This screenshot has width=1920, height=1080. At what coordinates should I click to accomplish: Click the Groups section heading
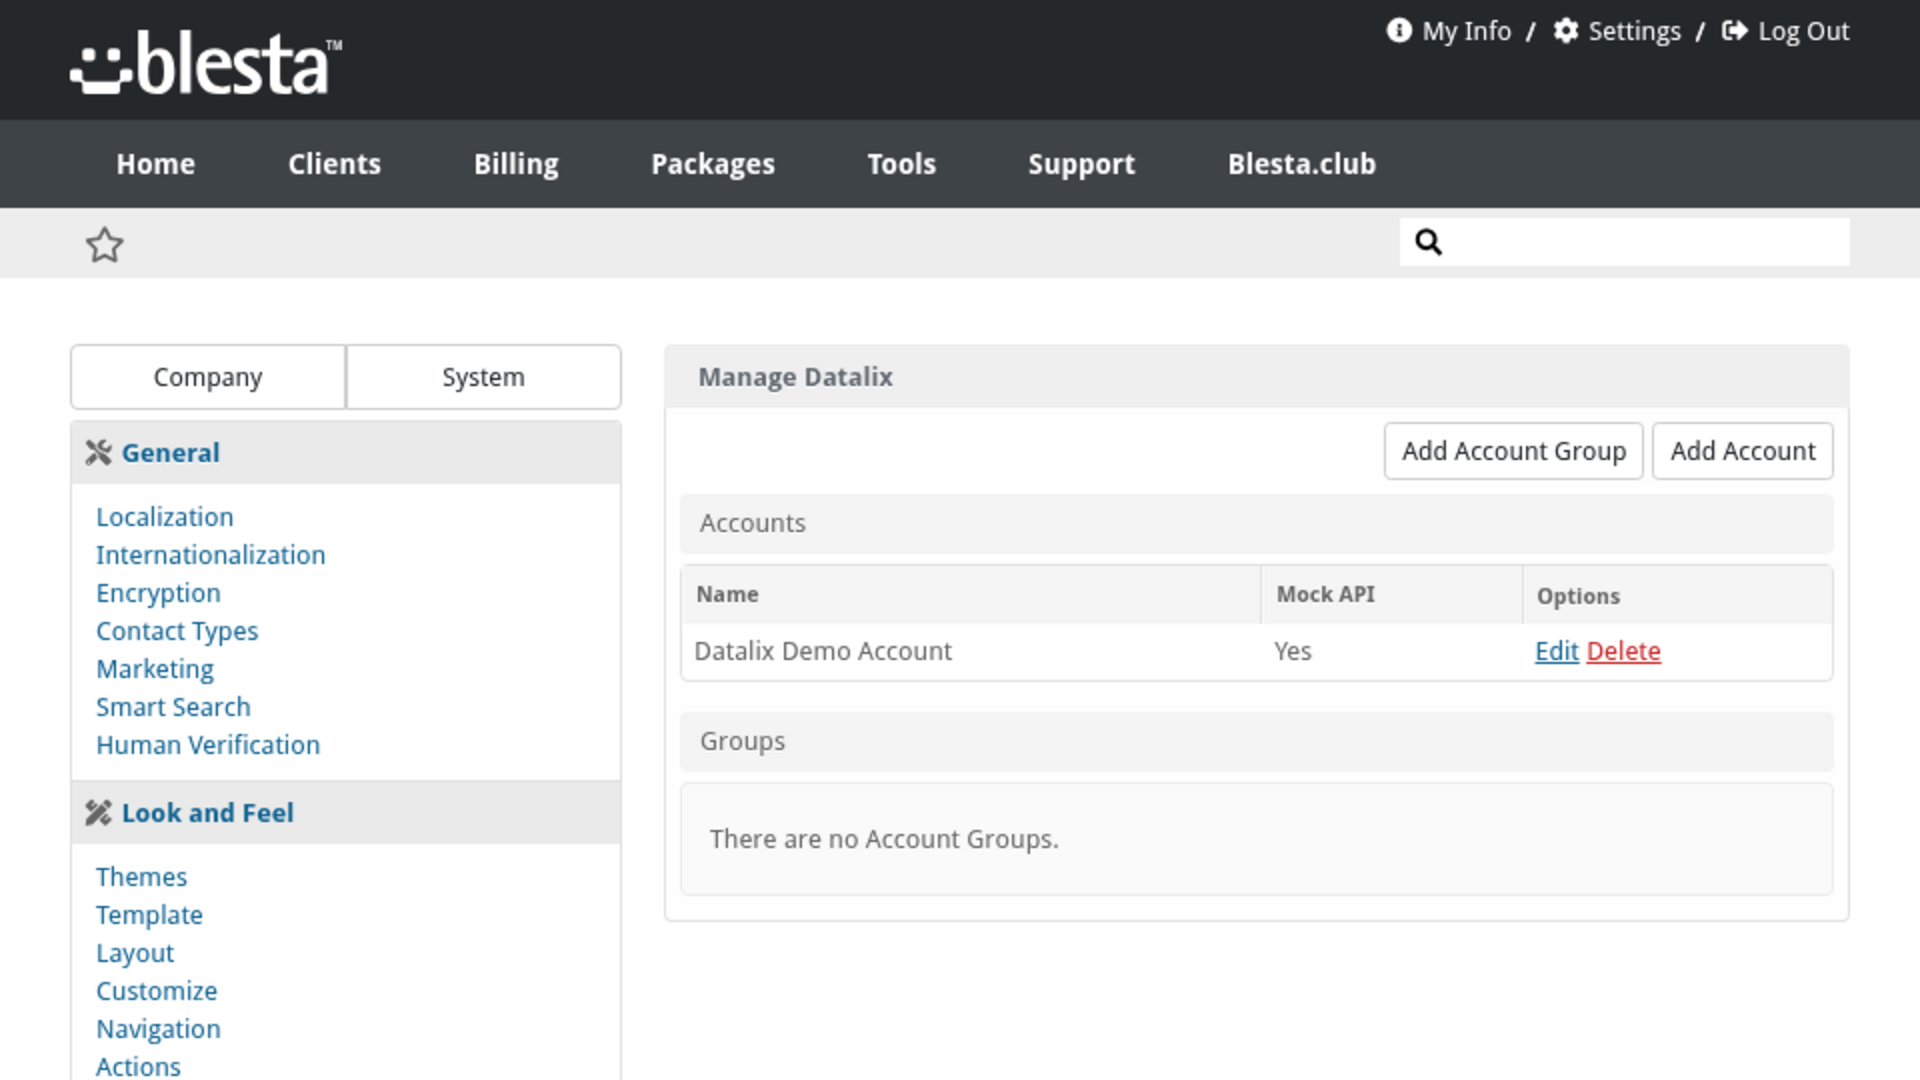click(x=742, y=741)
